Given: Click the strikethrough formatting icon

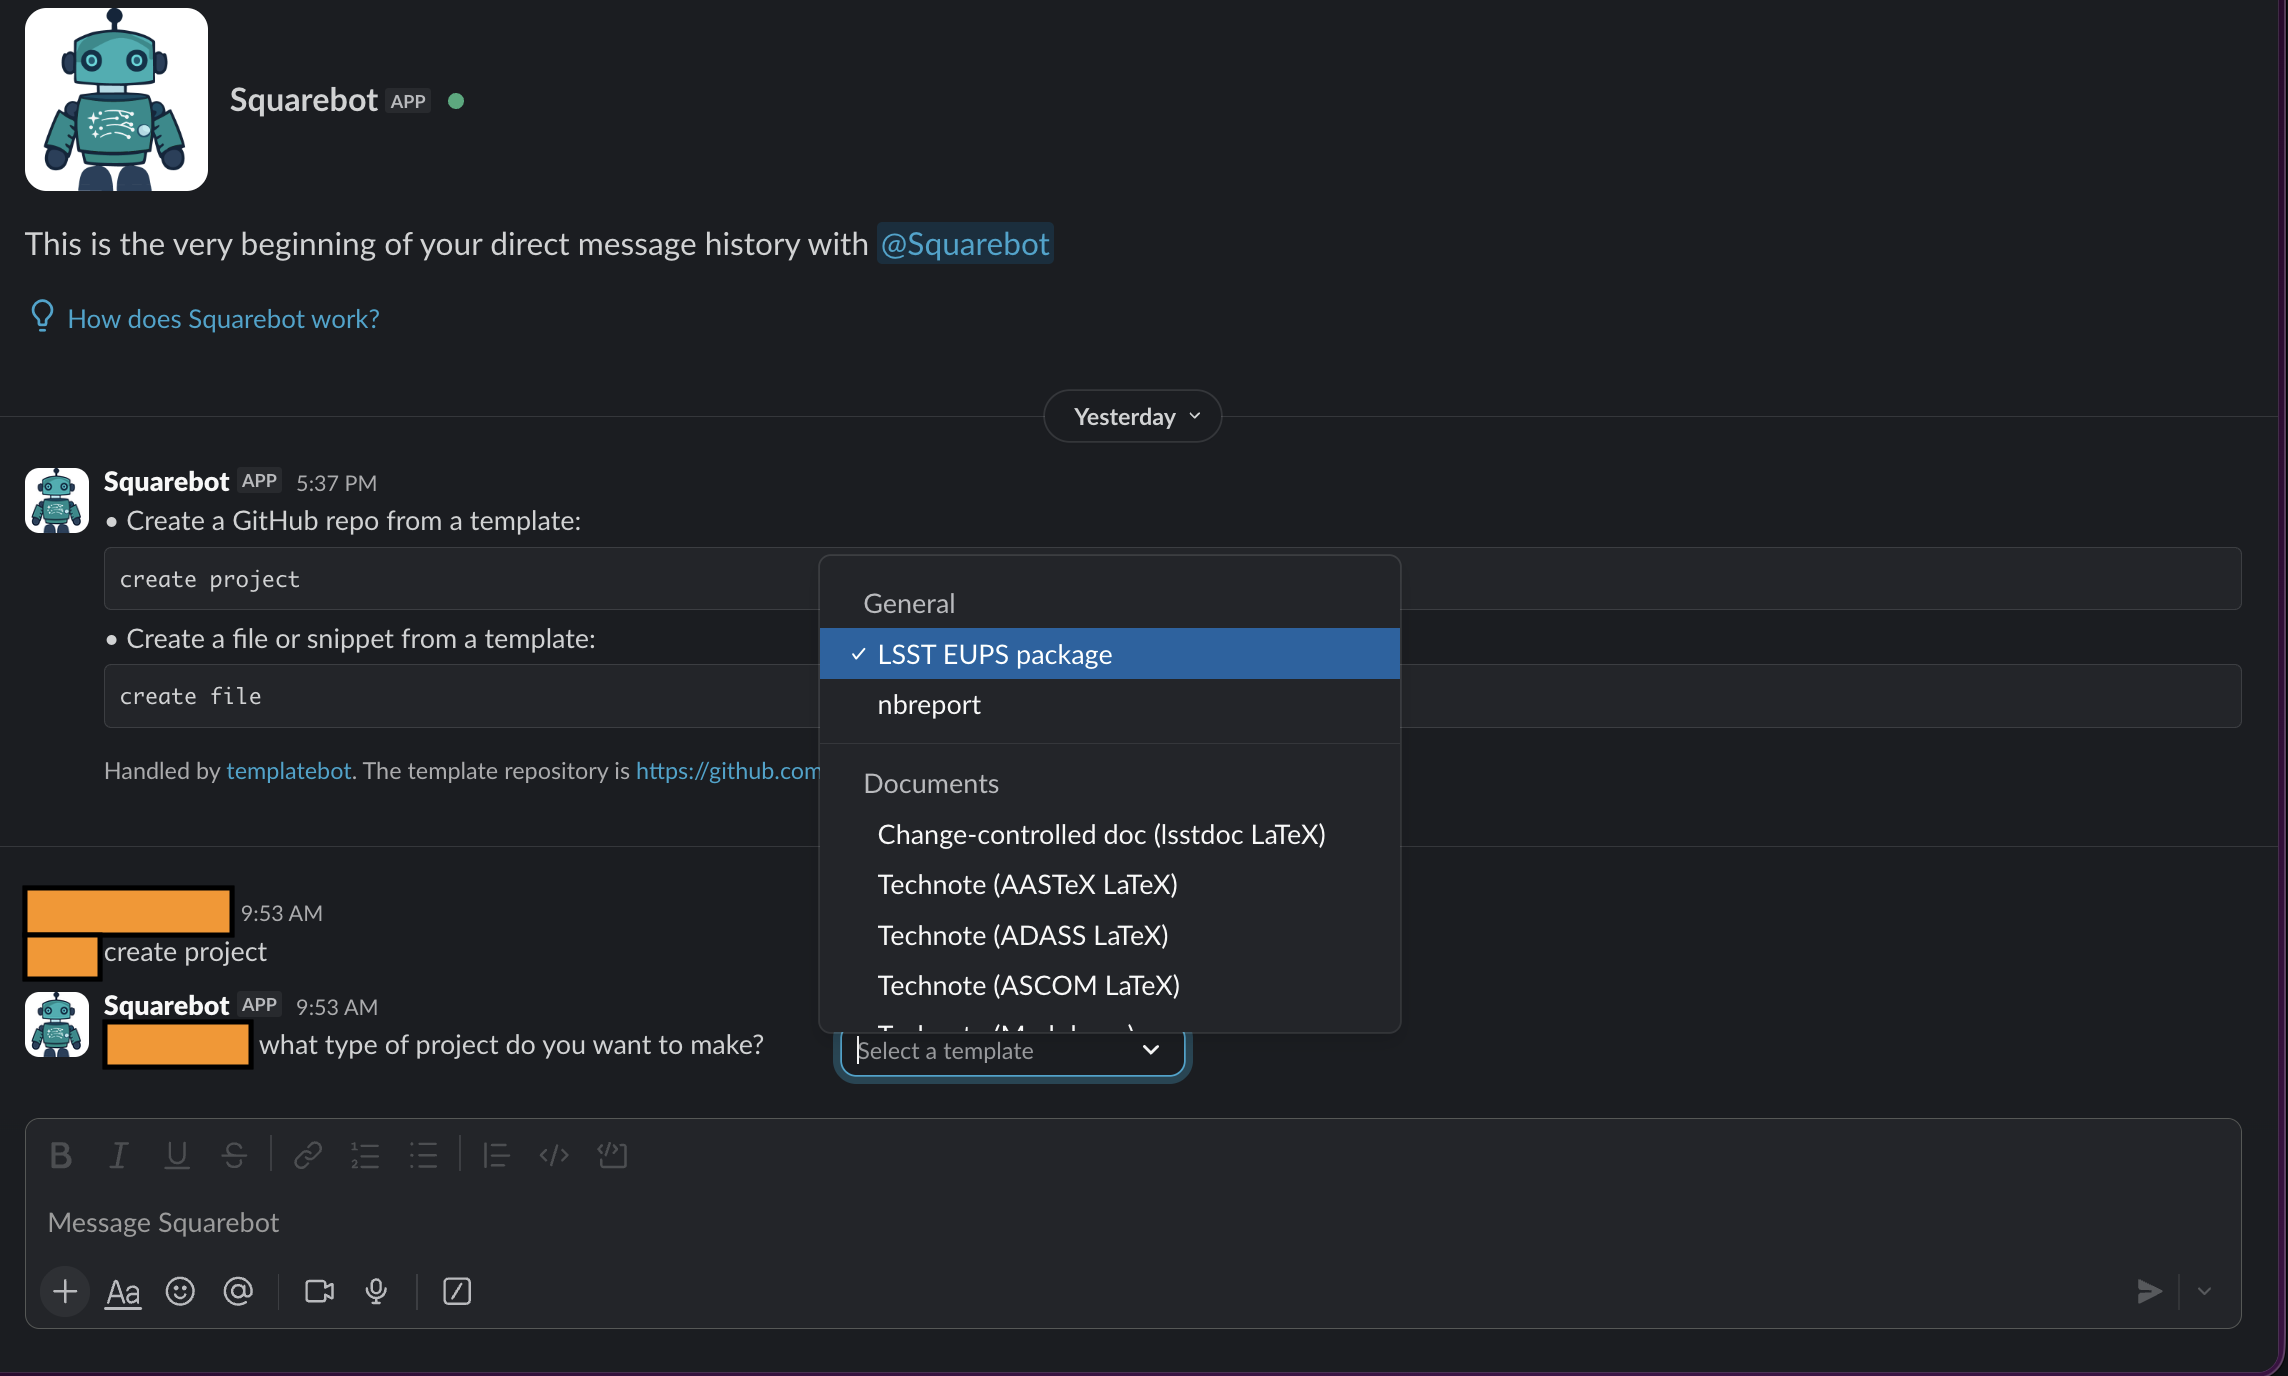Looking at the screenshot, I should pyautogui.click(x=234, y=1155).
